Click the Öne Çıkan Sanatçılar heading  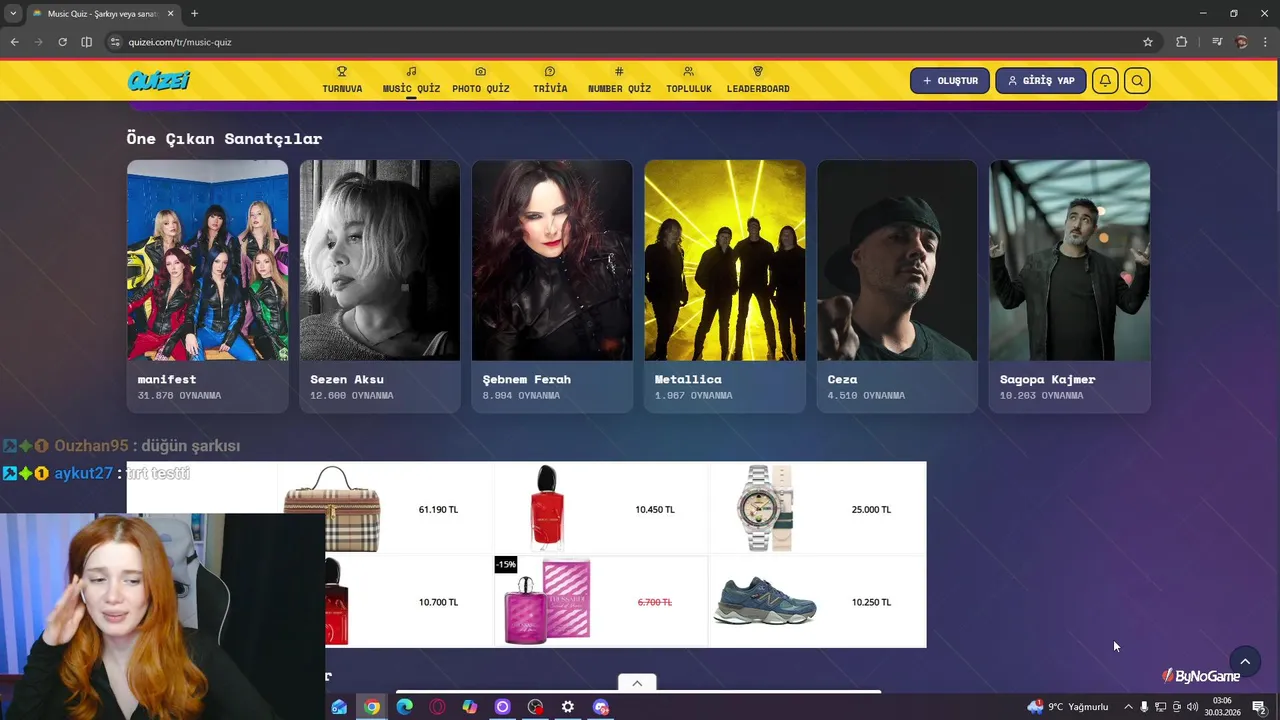224,138
